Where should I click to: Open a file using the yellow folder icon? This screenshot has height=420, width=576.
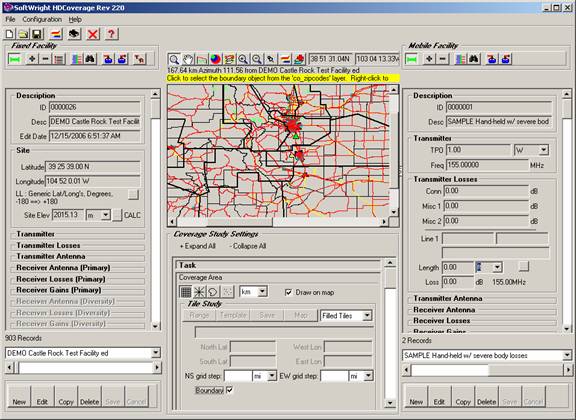point(23,34)
